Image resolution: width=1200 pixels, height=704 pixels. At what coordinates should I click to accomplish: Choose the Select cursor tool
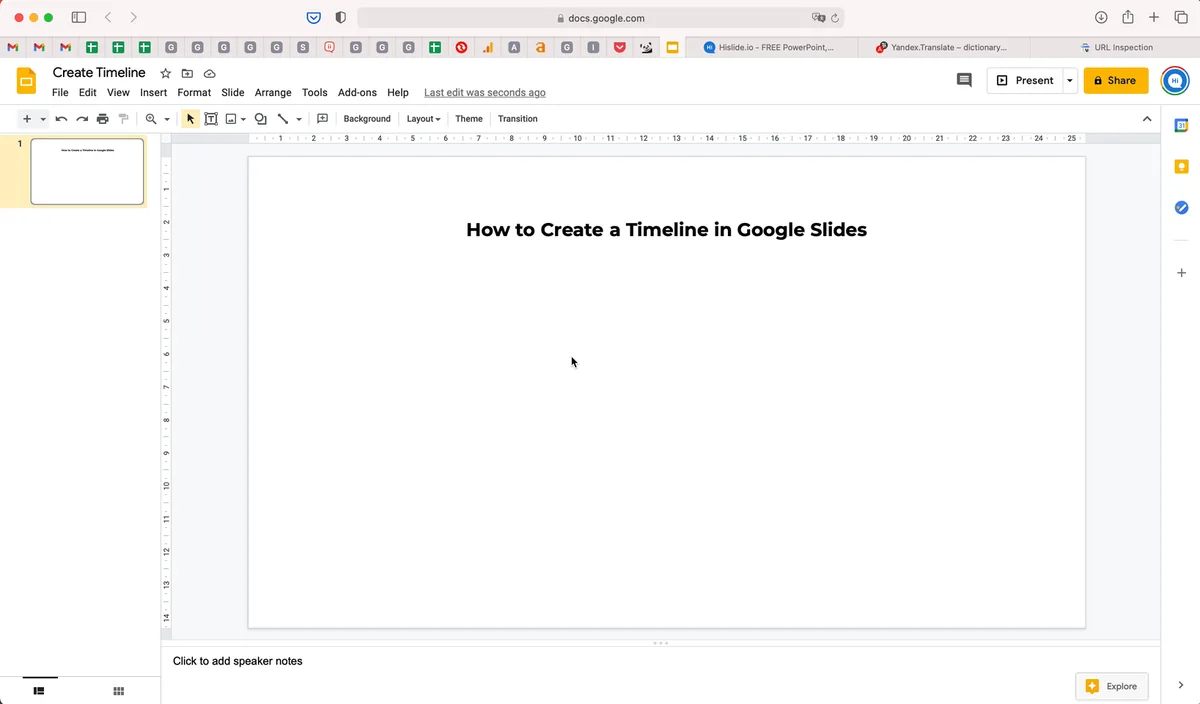[x=190, y=119]
